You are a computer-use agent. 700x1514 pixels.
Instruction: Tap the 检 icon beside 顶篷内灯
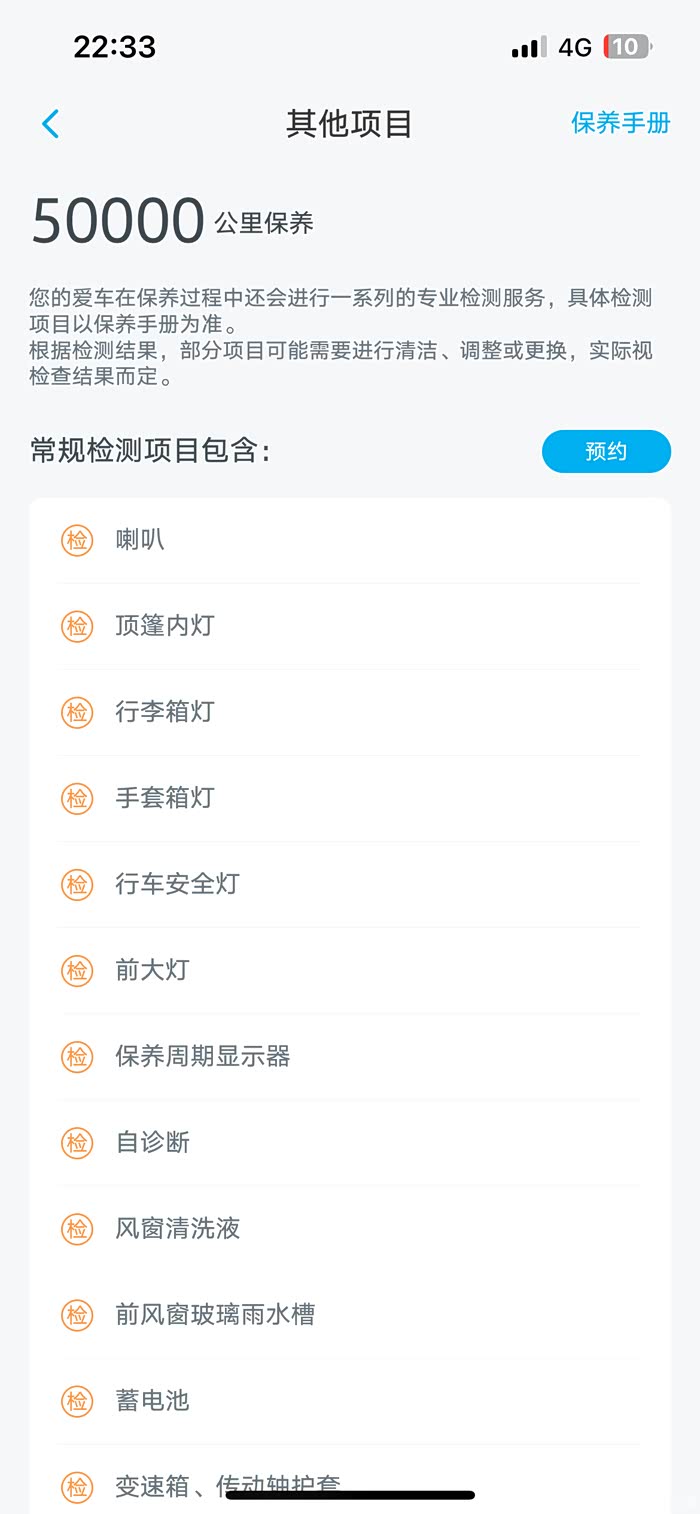pyautogui.click(x=77, y=626)
